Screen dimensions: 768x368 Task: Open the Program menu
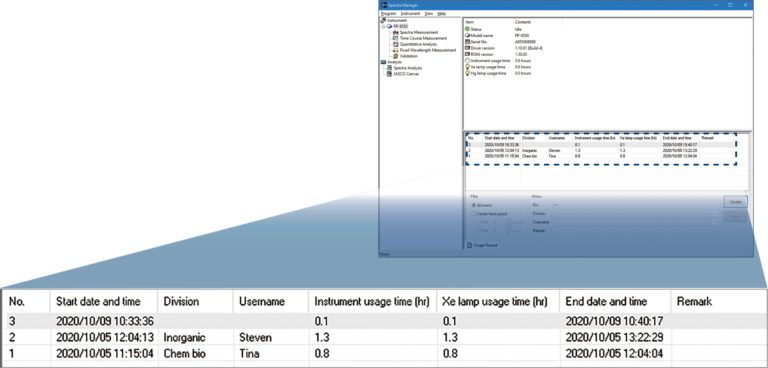pos(388,13)
